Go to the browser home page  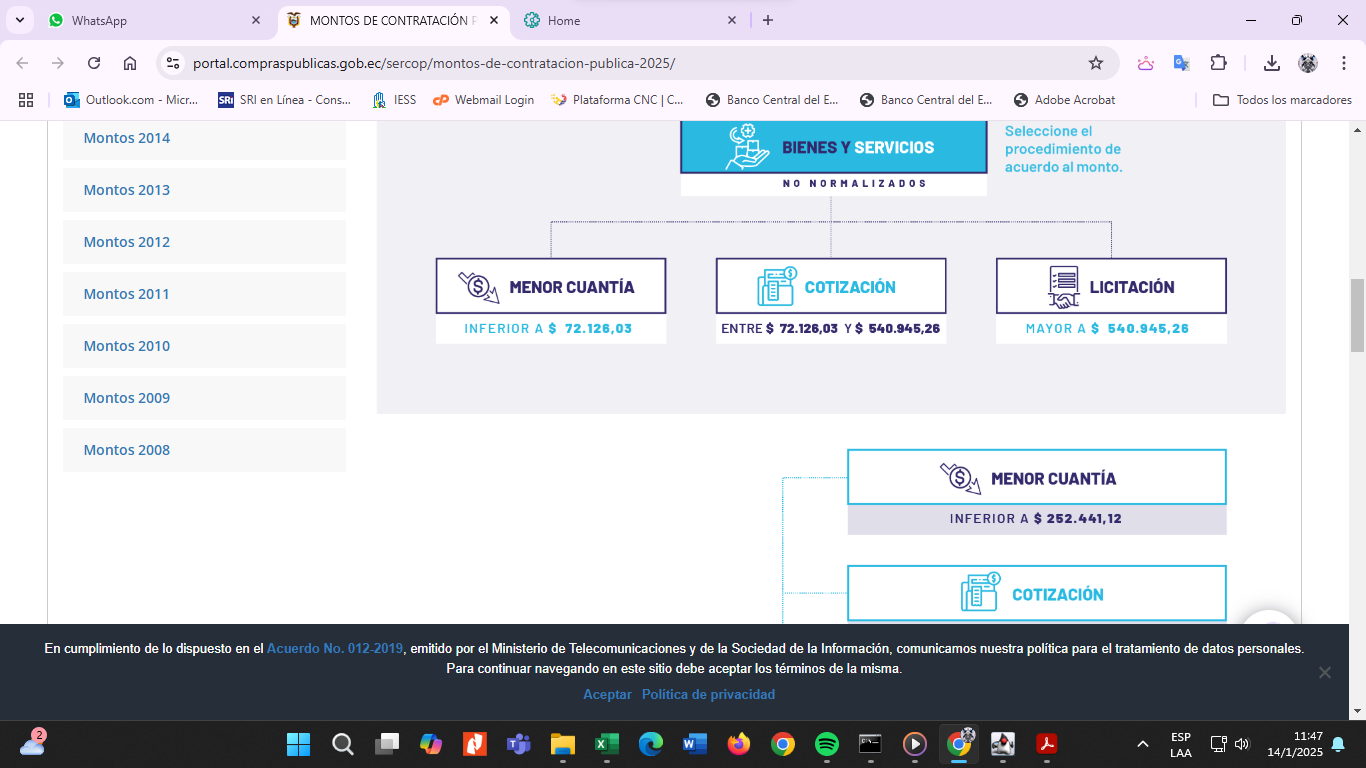point(130,63)
